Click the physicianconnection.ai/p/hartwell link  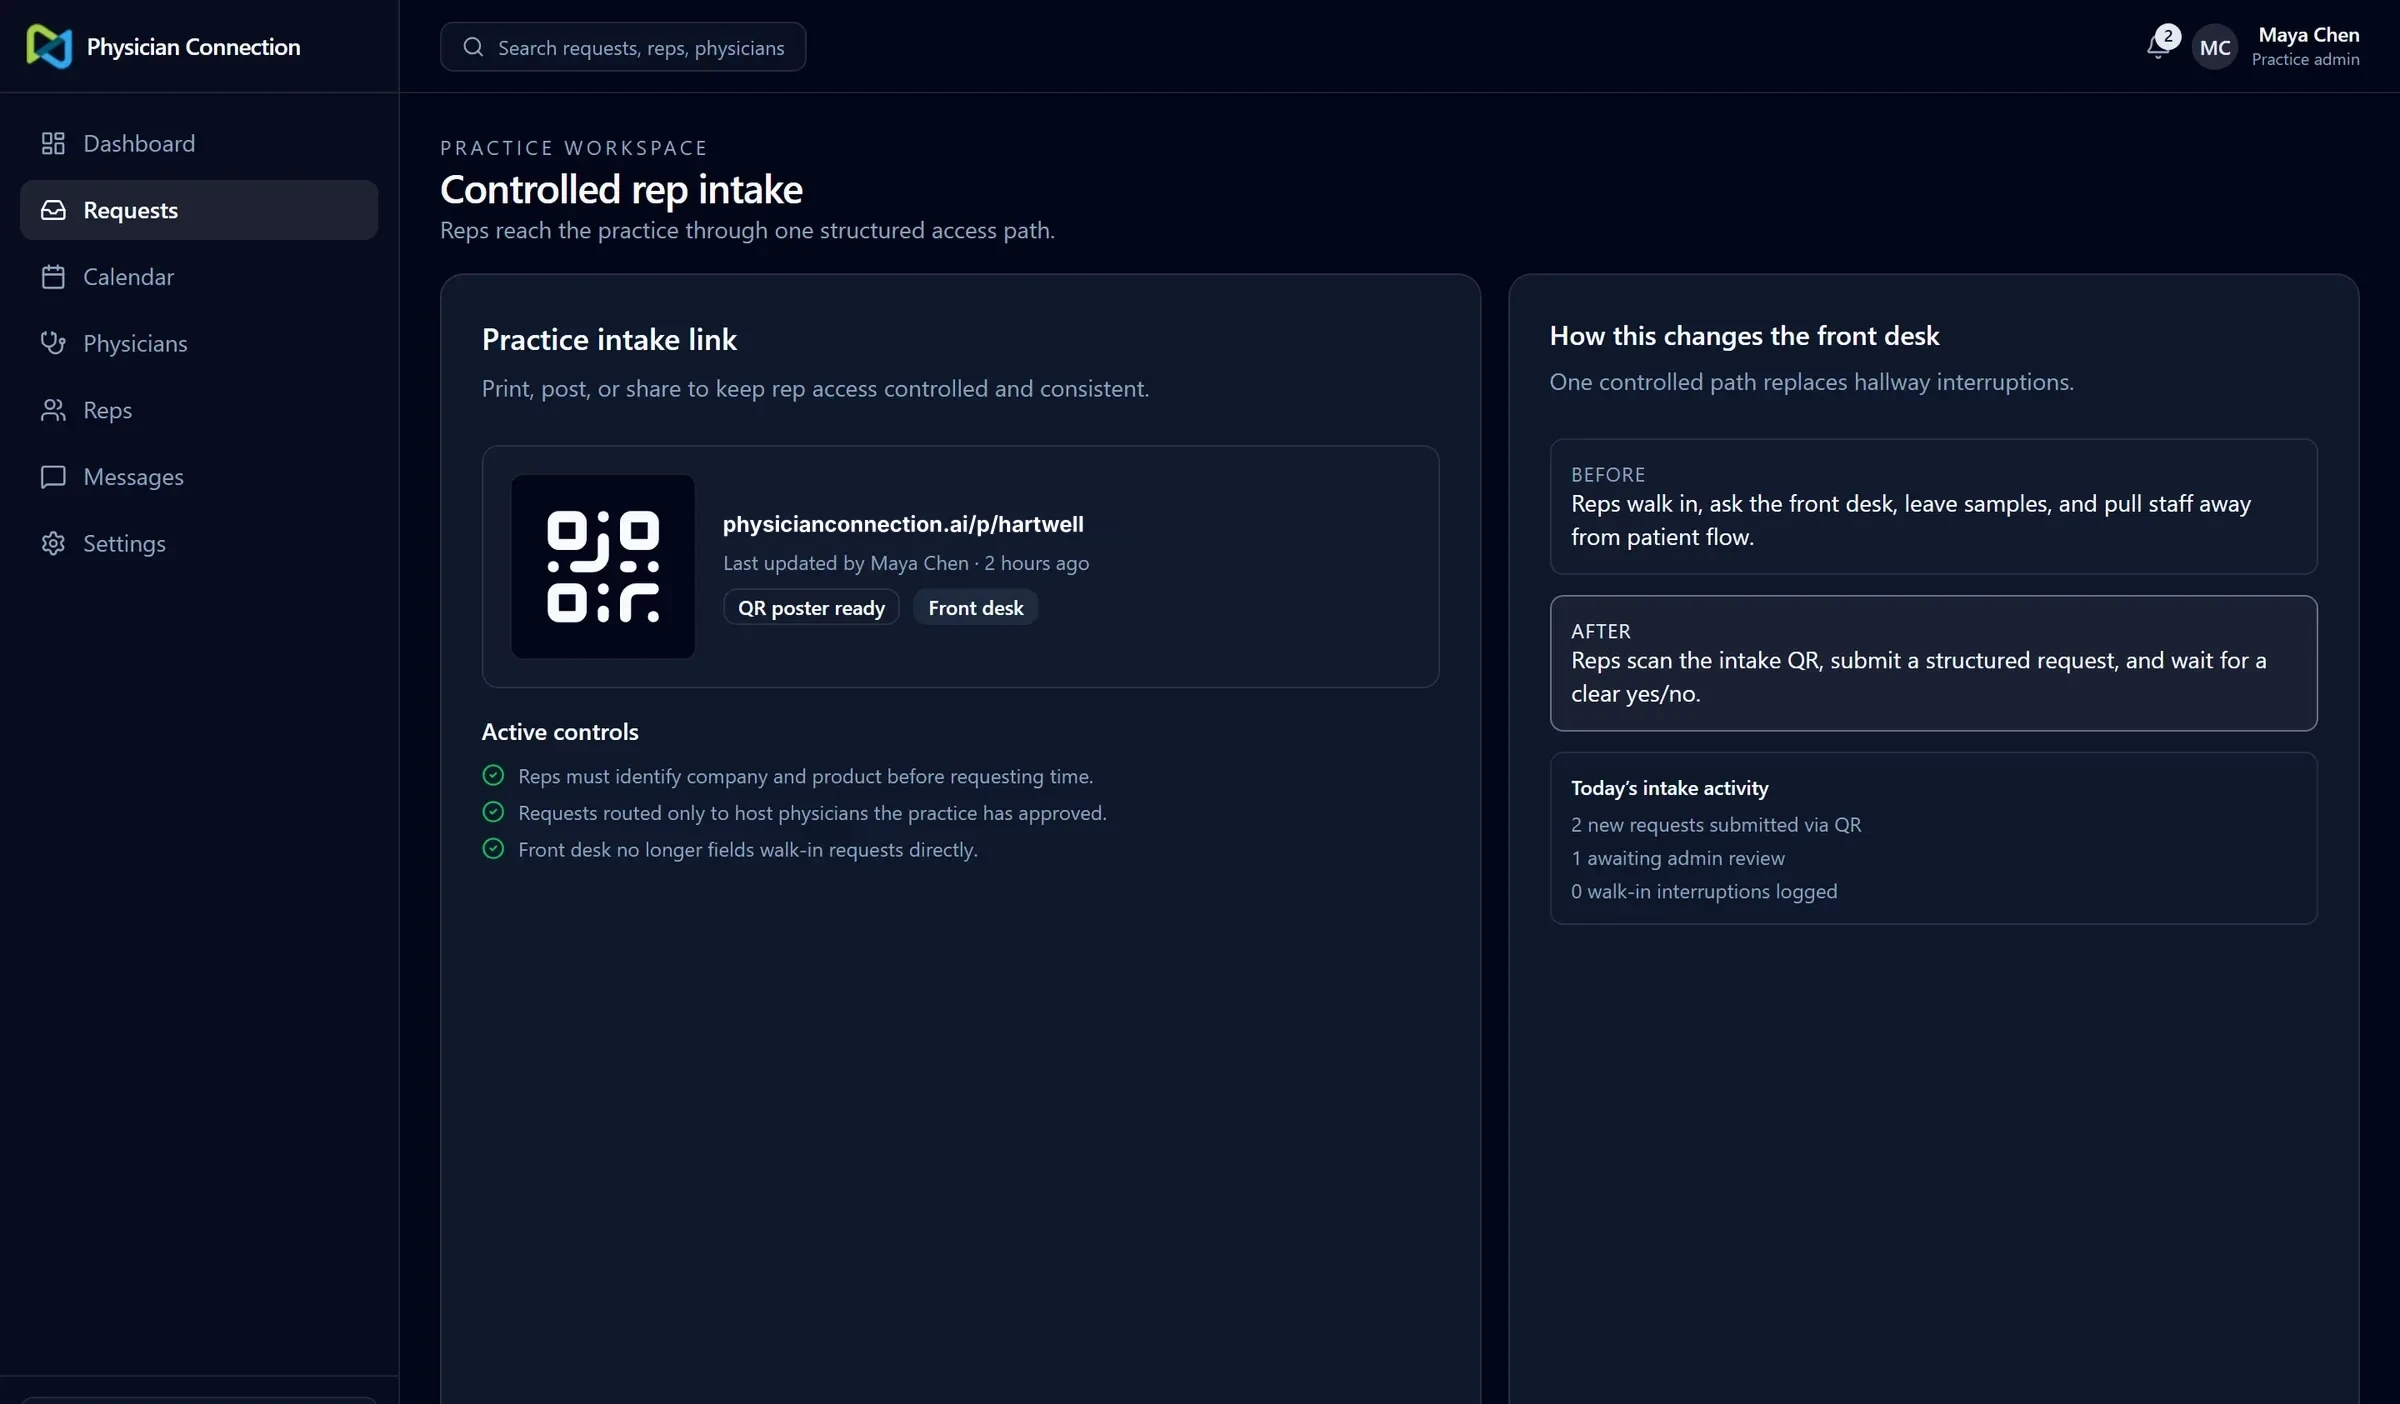(x=903, y=524)
